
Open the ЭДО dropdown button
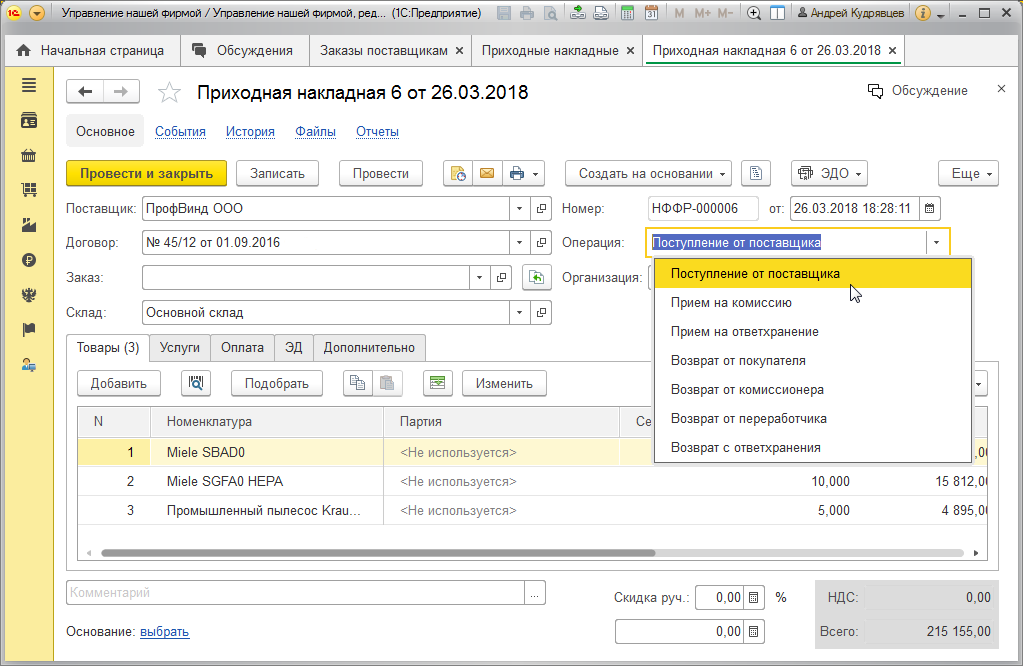click(829, 173)
